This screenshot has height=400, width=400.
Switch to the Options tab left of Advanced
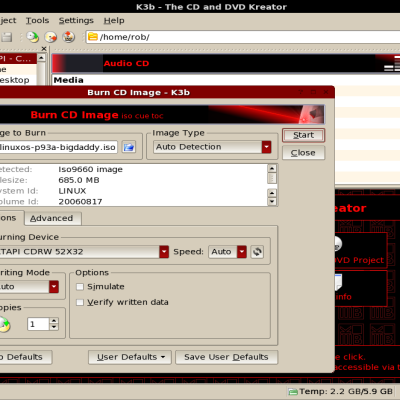pyautogui.click(x=11, y=218)
